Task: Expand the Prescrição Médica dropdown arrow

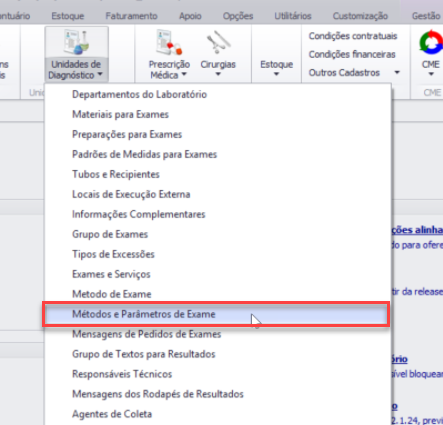Action: click(x=184, y=75)
